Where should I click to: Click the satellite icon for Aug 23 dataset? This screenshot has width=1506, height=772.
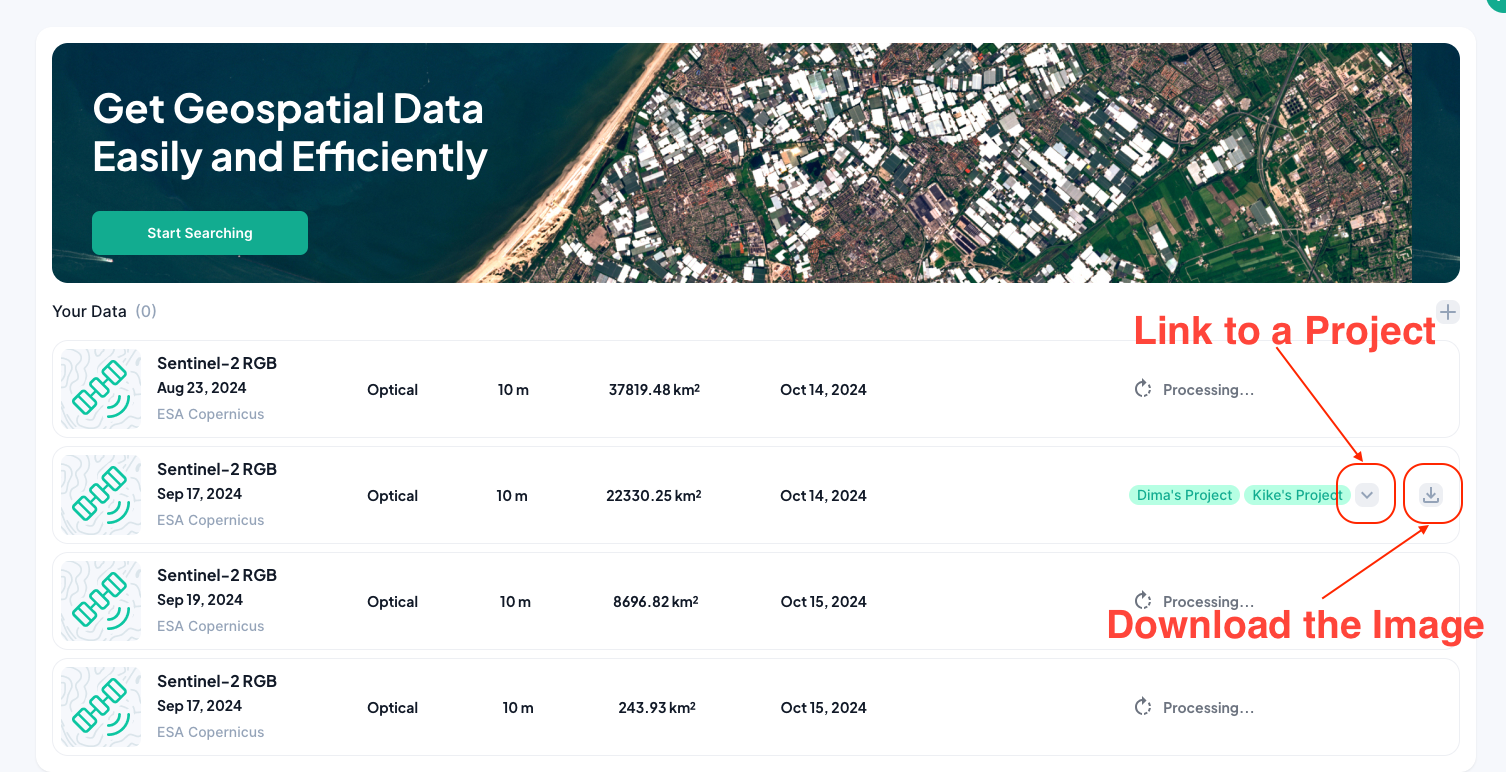(101, 389)
